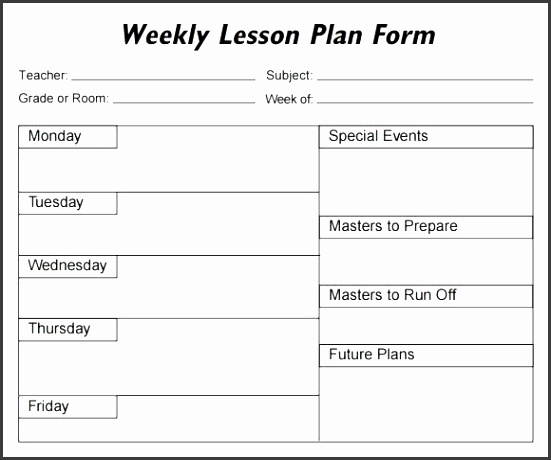Click the Masters to Prepare header

[426, 227]
